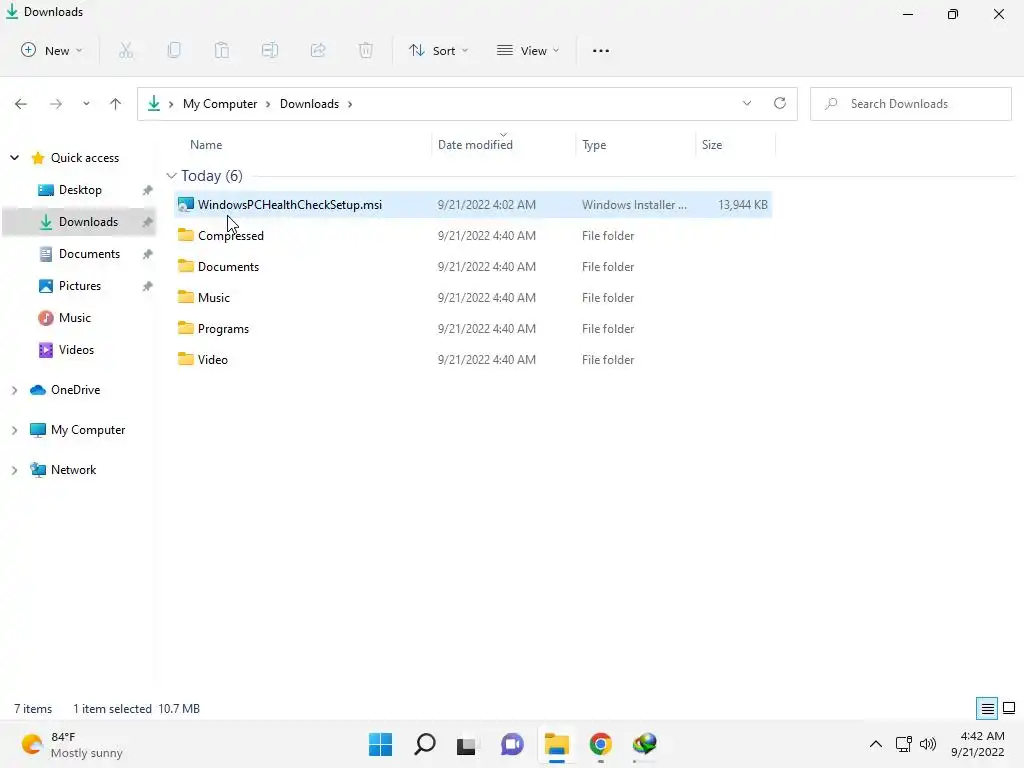The width and height of the screenshot is (1024, 768).
Task: Open Pictures in the sidebar
Action: click(80, 286)
